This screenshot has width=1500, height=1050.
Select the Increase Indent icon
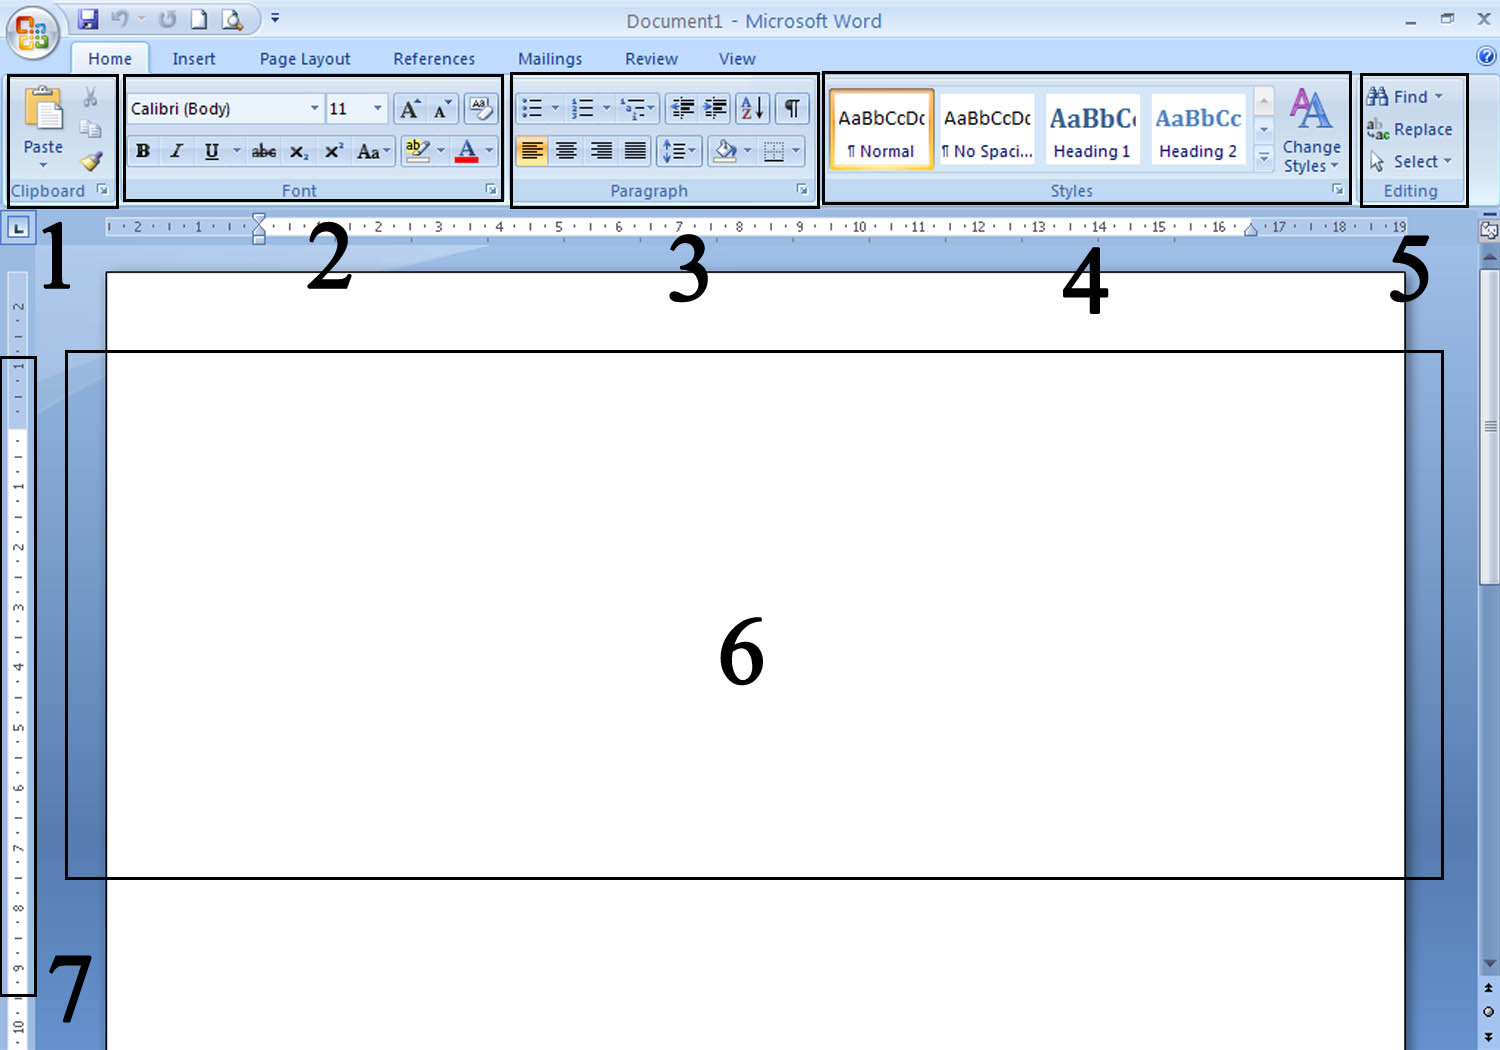[x=715, y=108]
